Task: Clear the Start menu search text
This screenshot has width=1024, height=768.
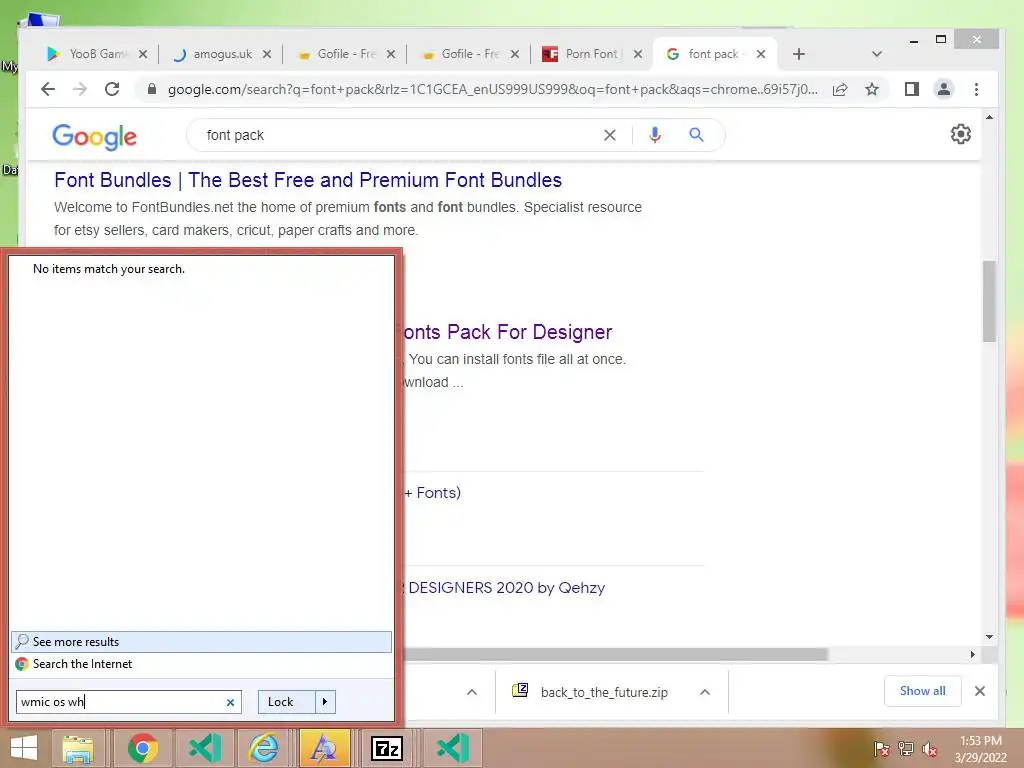Action: point(231,703)
